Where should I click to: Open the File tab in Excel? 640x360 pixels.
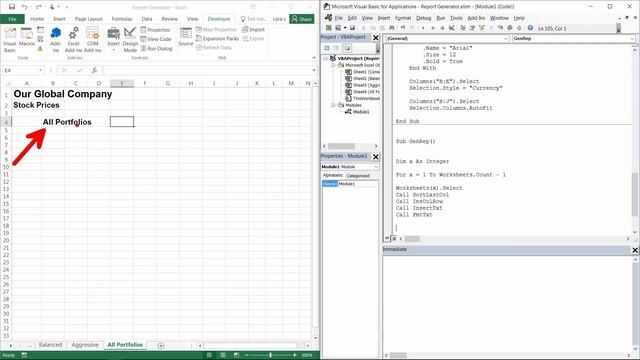(12, 19)
